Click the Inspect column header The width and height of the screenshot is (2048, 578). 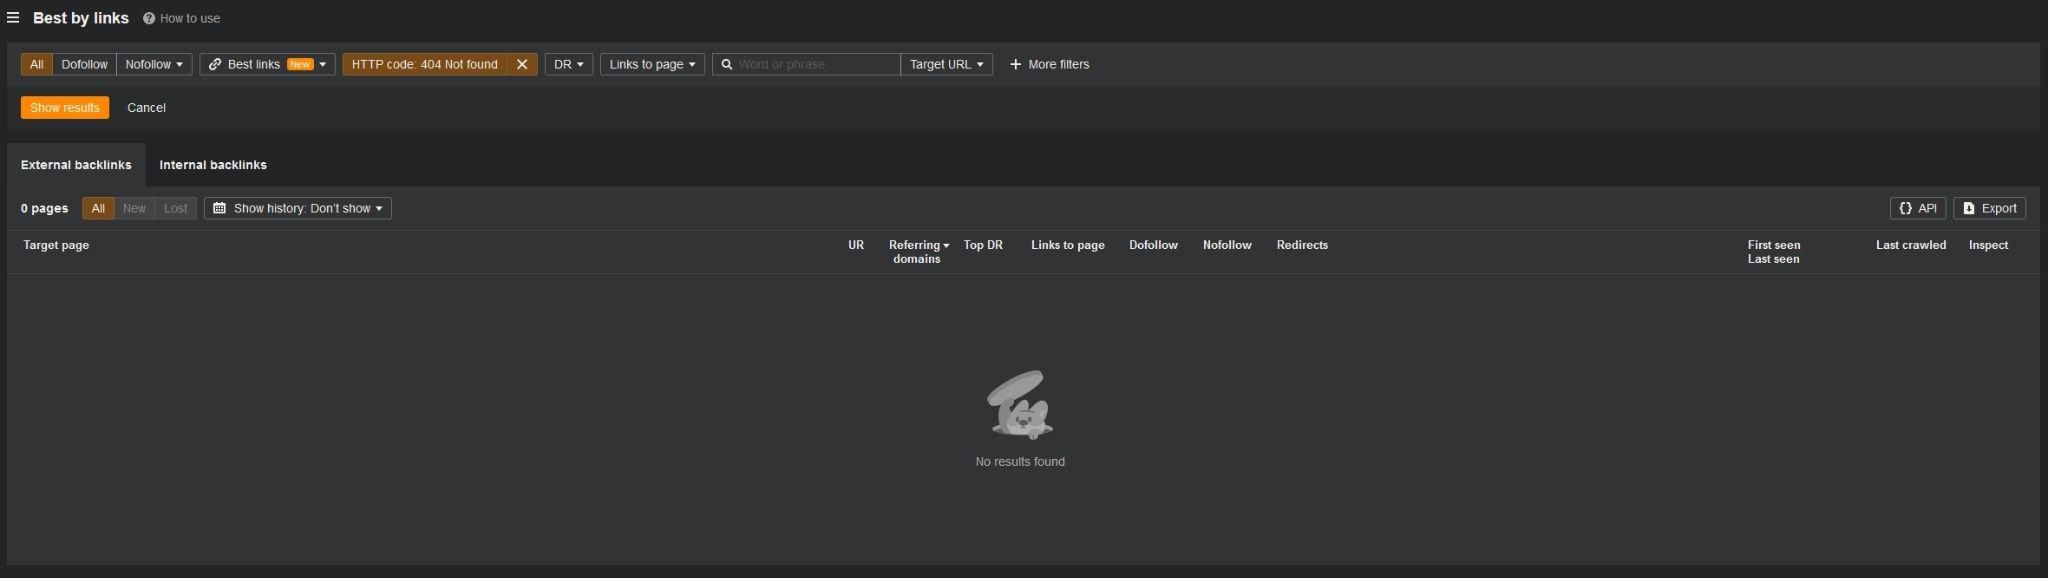1988,245
